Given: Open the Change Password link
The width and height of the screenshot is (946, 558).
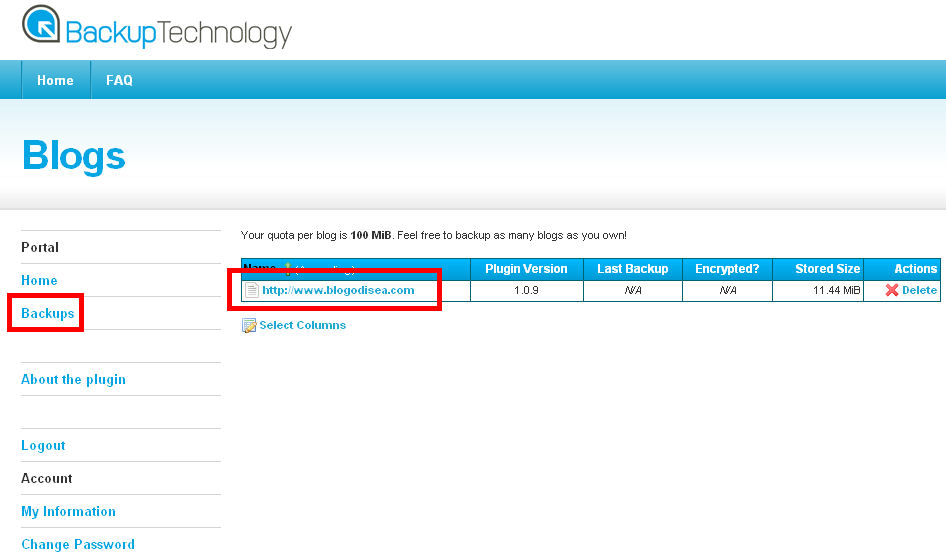Looking at the screenshot, I should coord(77,544).
